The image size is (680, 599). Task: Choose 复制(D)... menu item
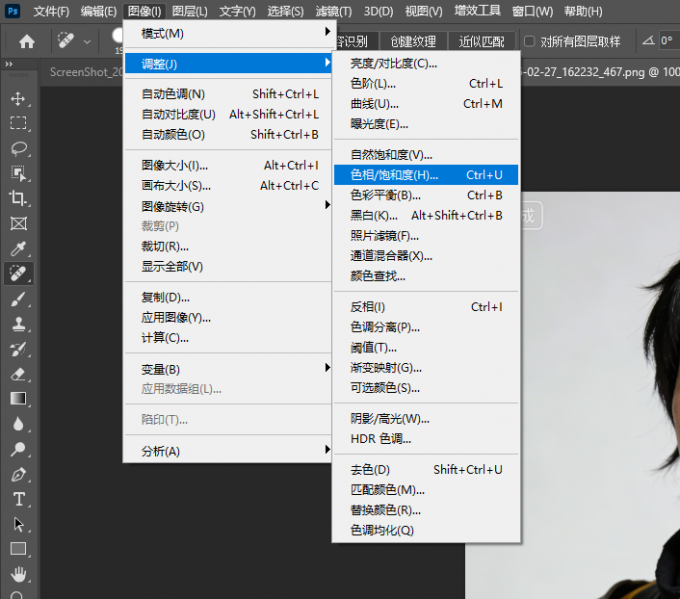pyautogui.click(x=228, y=297)
